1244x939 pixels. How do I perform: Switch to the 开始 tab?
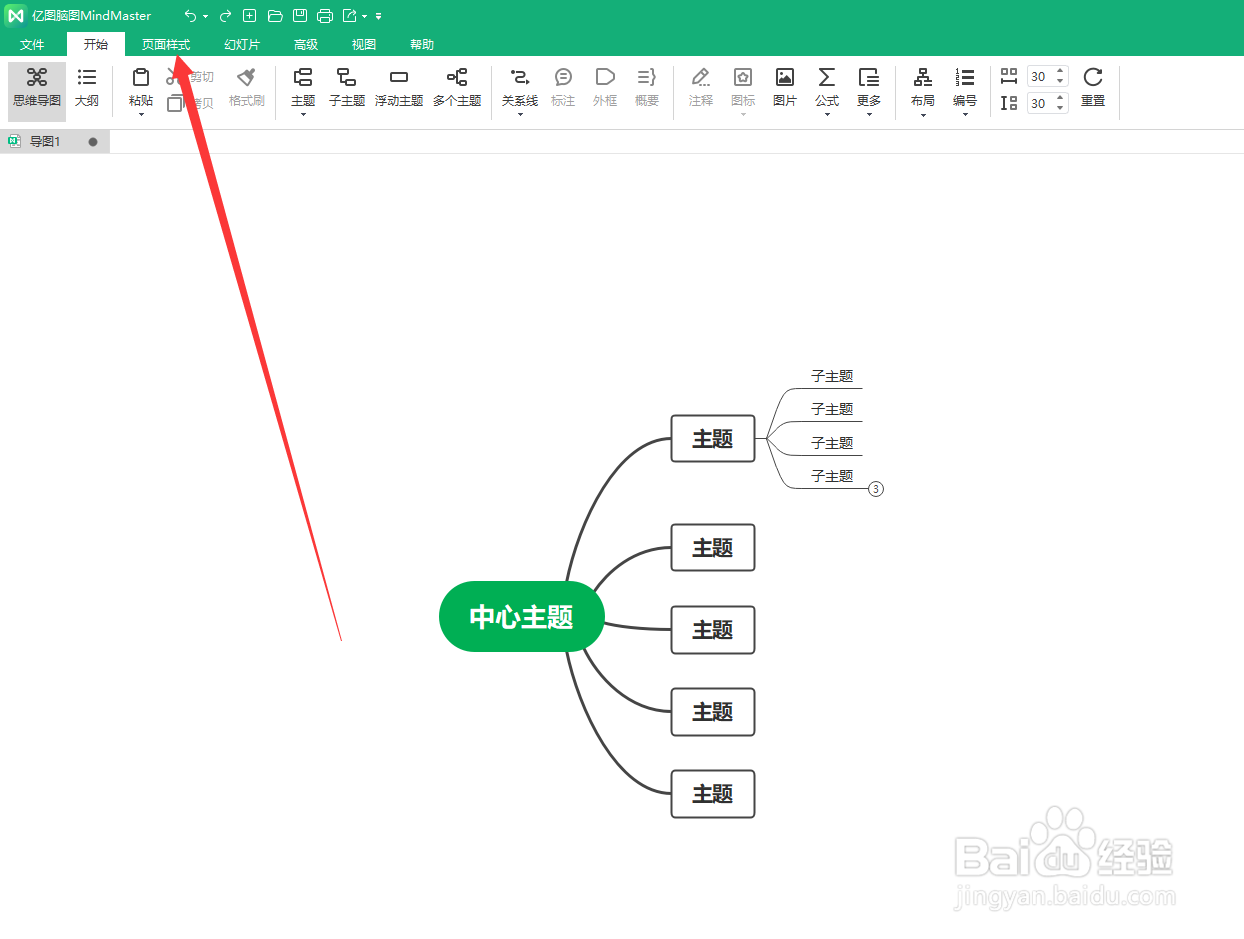[96, 45]
